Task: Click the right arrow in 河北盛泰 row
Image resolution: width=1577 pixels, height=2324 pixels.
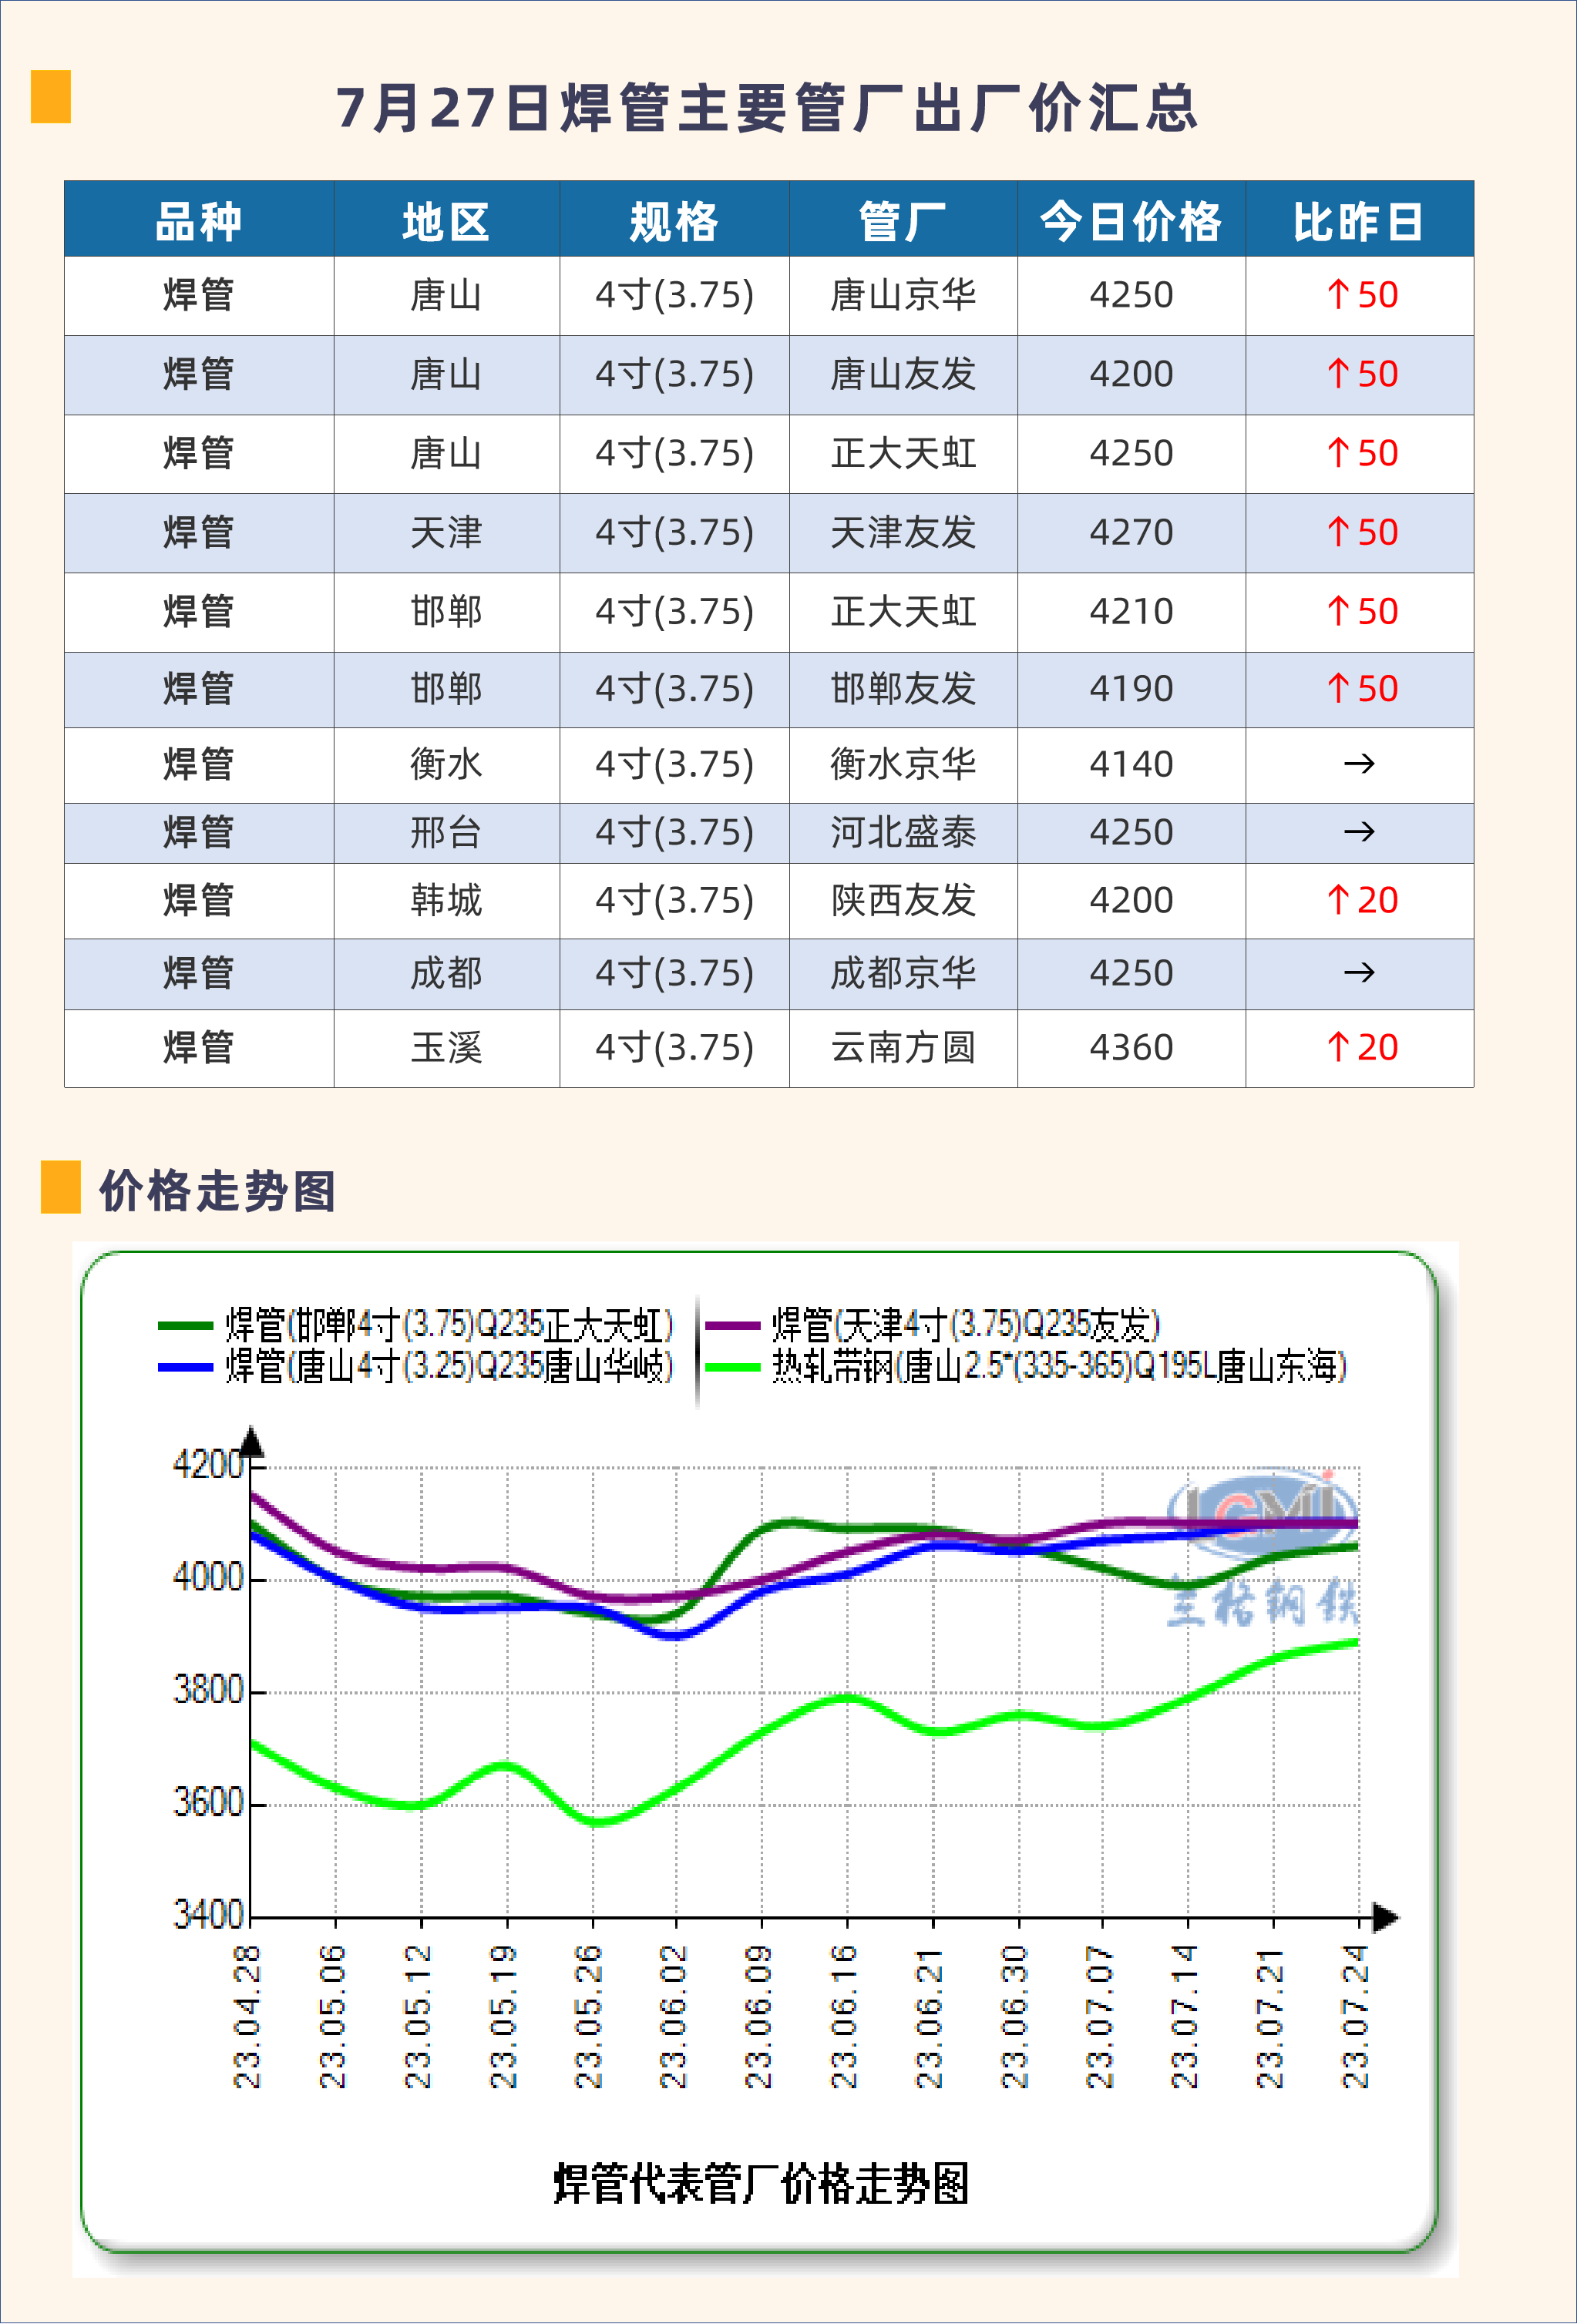Action: click(x=1359, y=832)
